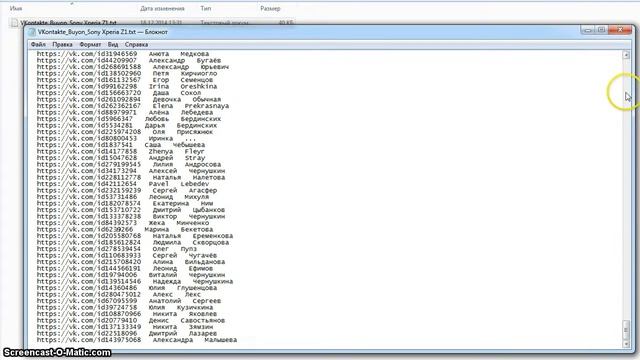Click the line with id138502960

point(127,73)
